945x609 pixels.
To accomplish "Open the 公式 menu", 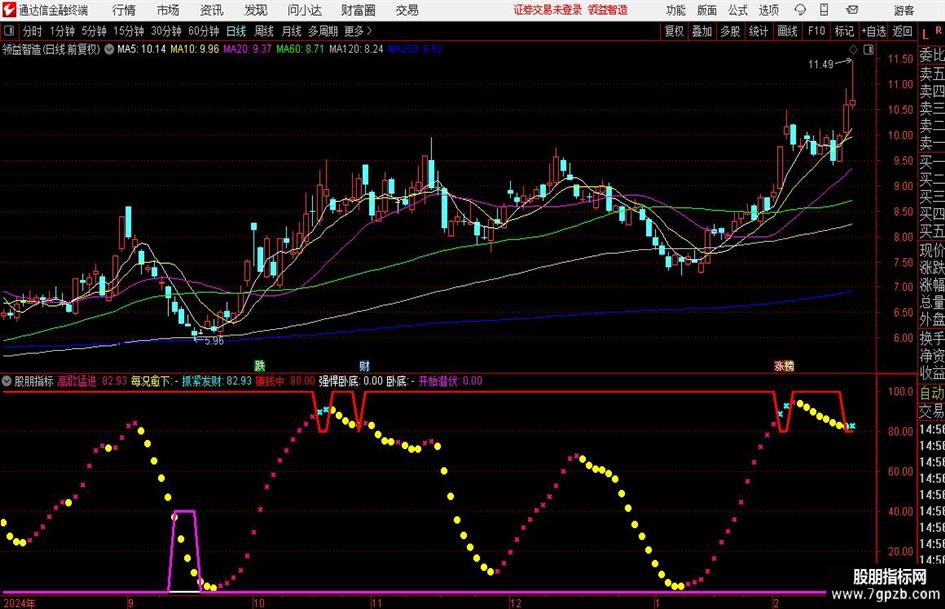I will tap(738, 10).
